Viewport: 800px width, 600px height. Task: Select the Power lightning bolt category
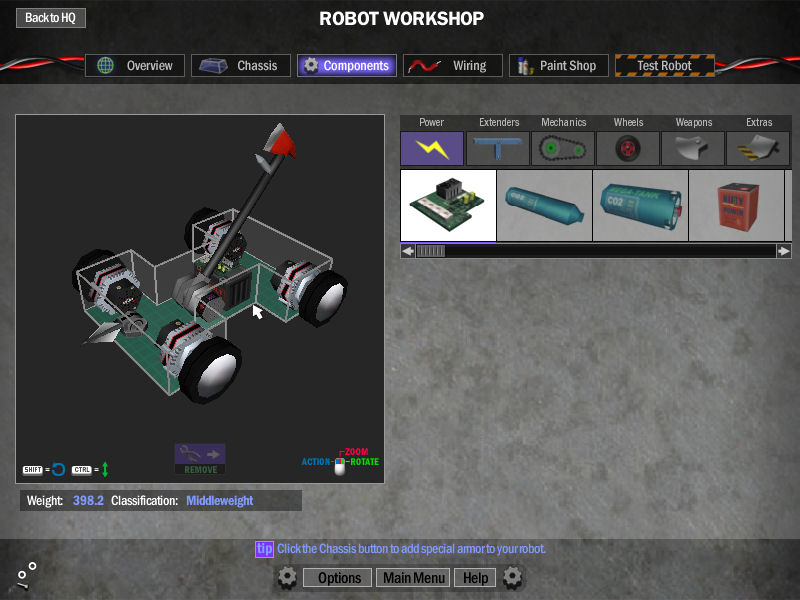tap(432, 148)
